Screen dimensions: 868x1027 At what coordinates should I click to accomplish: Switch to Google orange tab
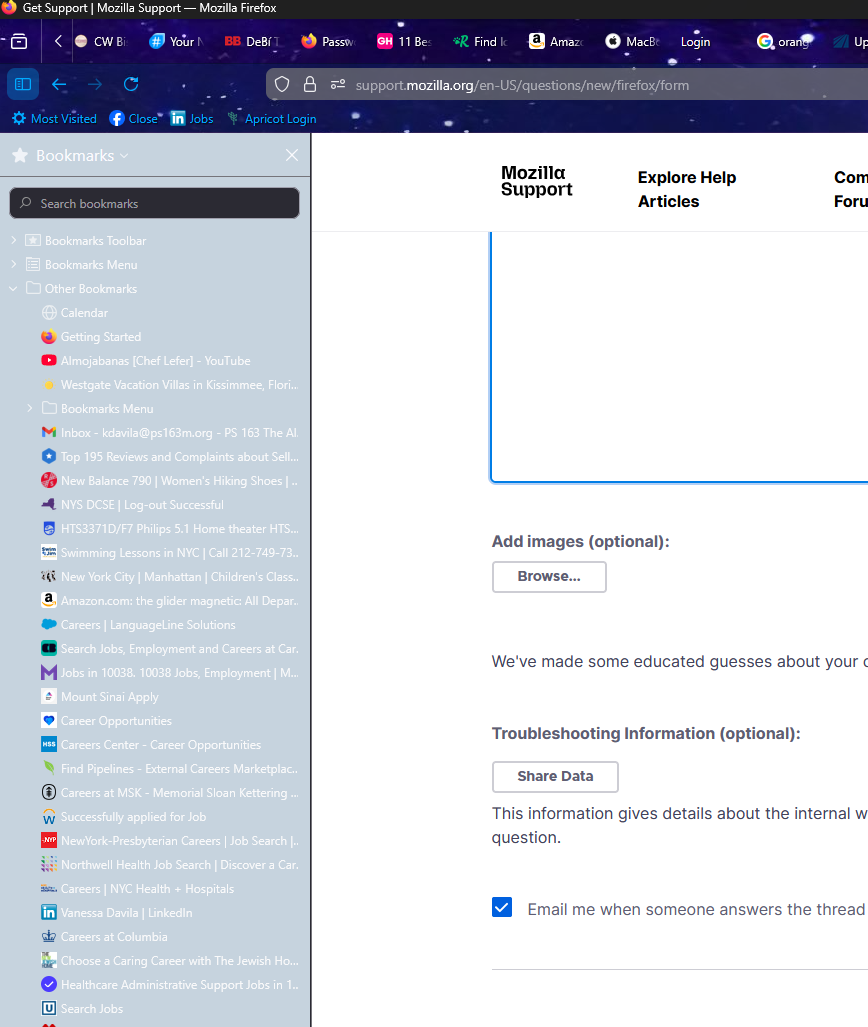point(784,42)
